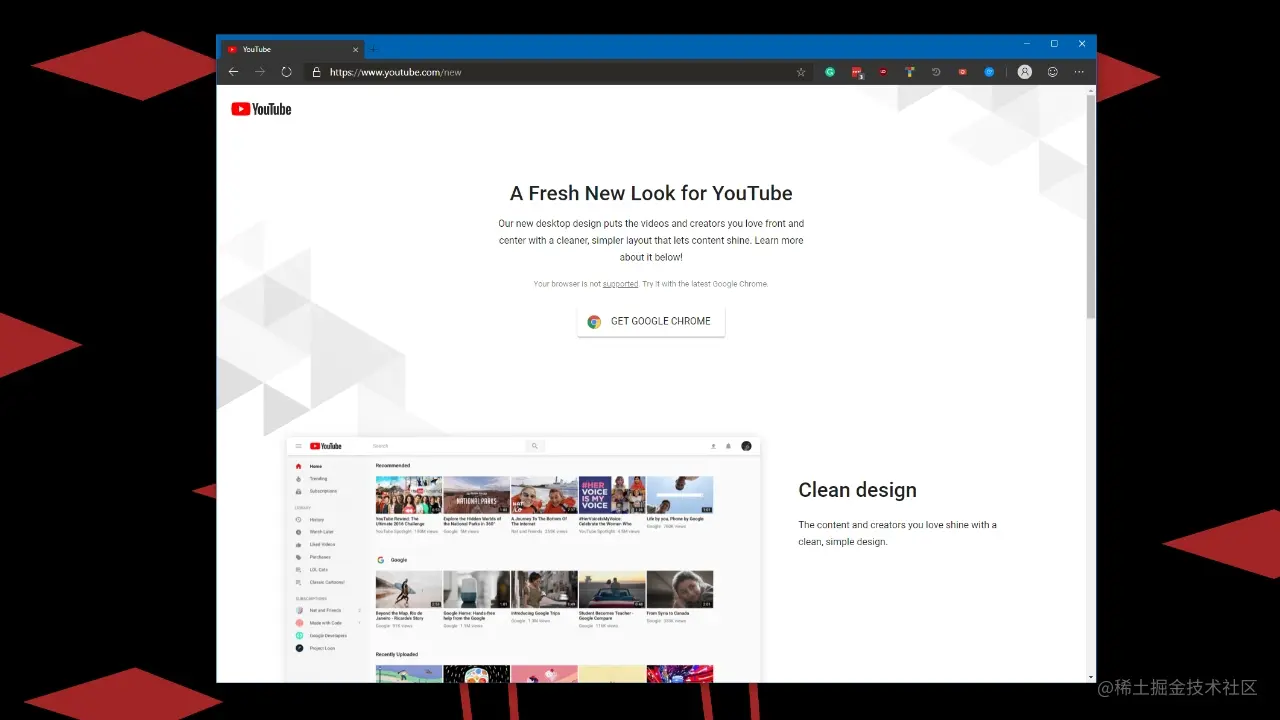
Task: Click the blue round extension icon
Action: click(x=989, y=72)
